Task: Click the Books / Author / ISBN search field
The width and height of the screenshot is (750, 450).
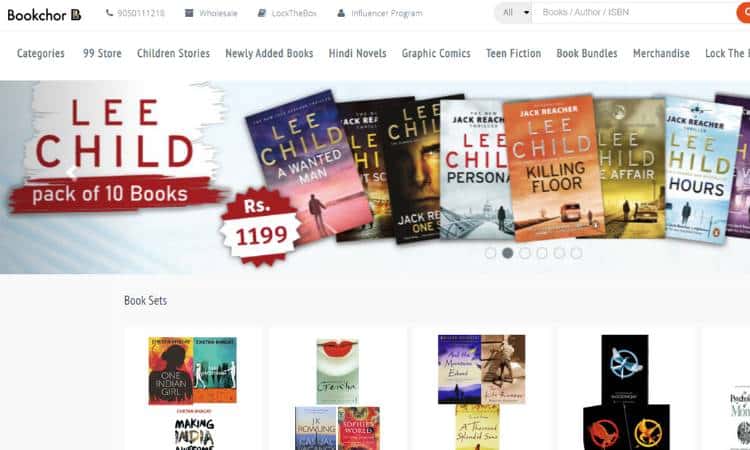Action: (x=634, y=12)
